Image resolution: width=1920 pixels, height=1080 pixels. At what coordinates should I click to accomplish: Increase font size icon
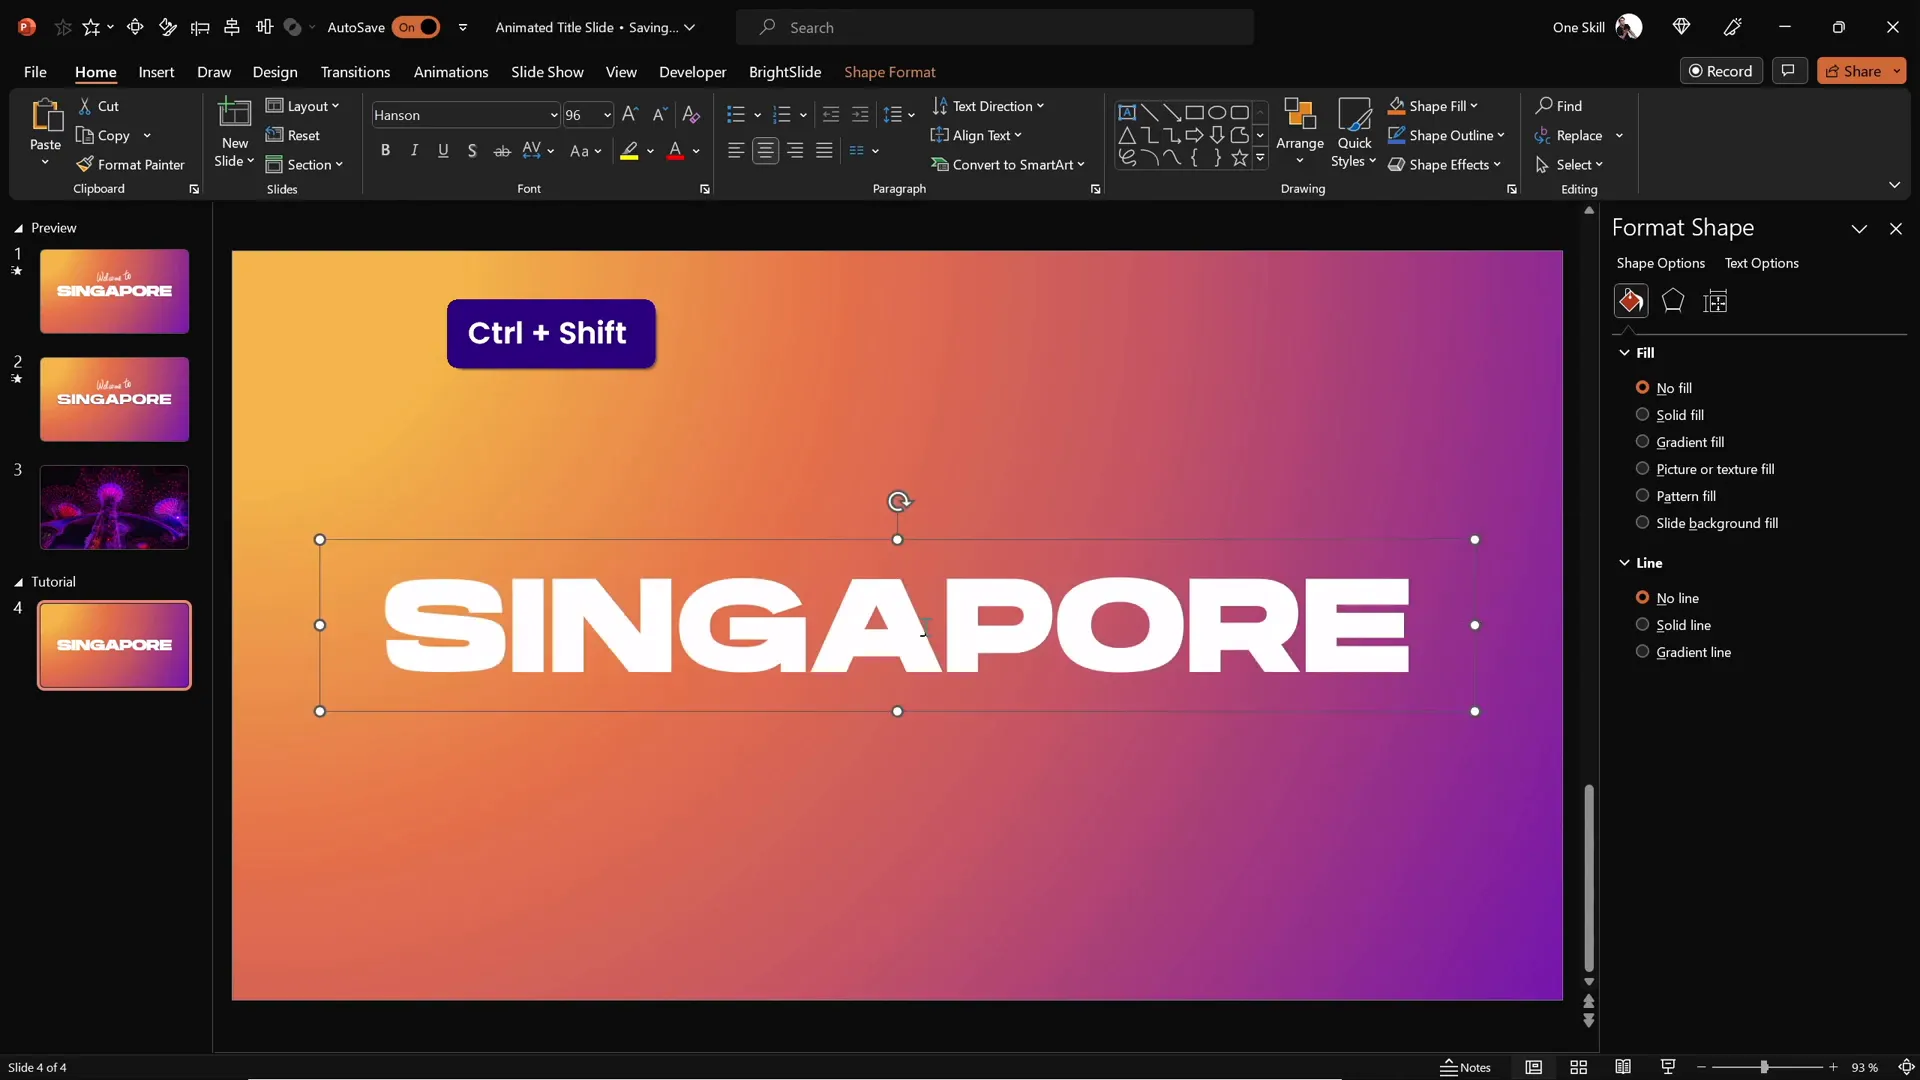click(x=630, y=115)
